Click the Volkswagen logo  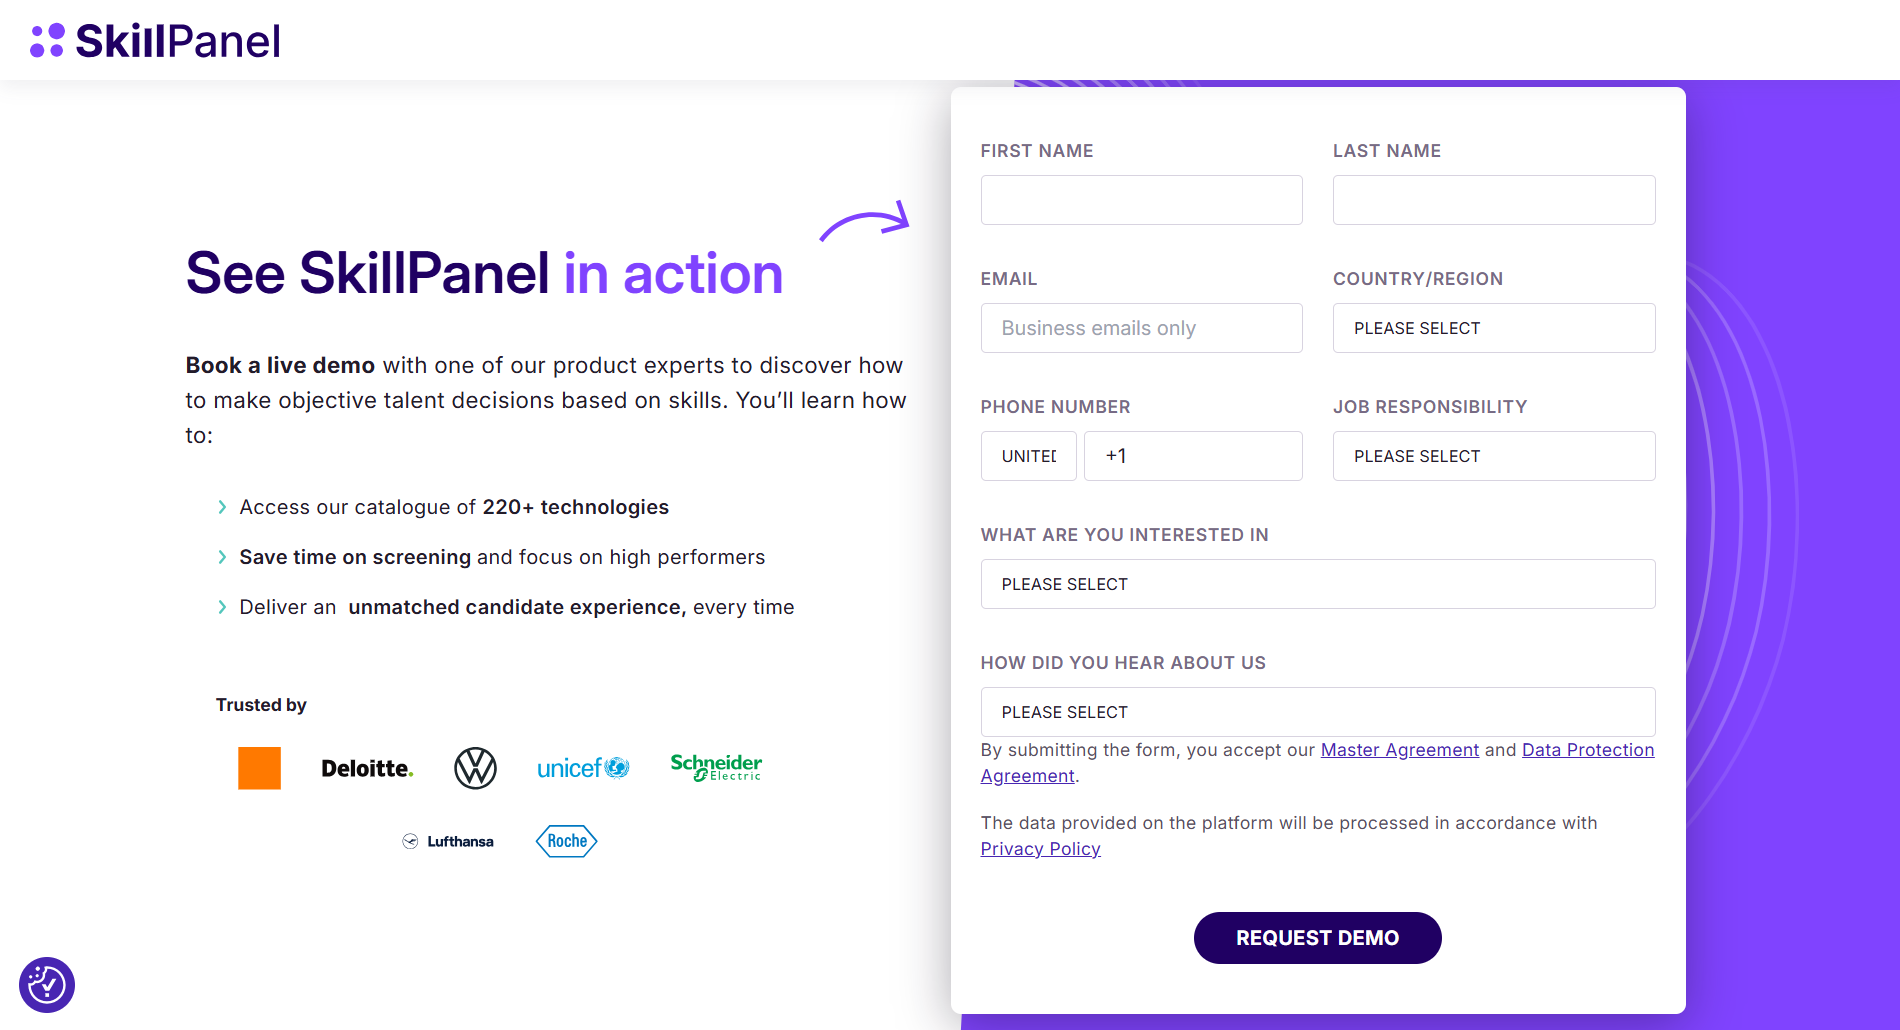tap(475, 768)
